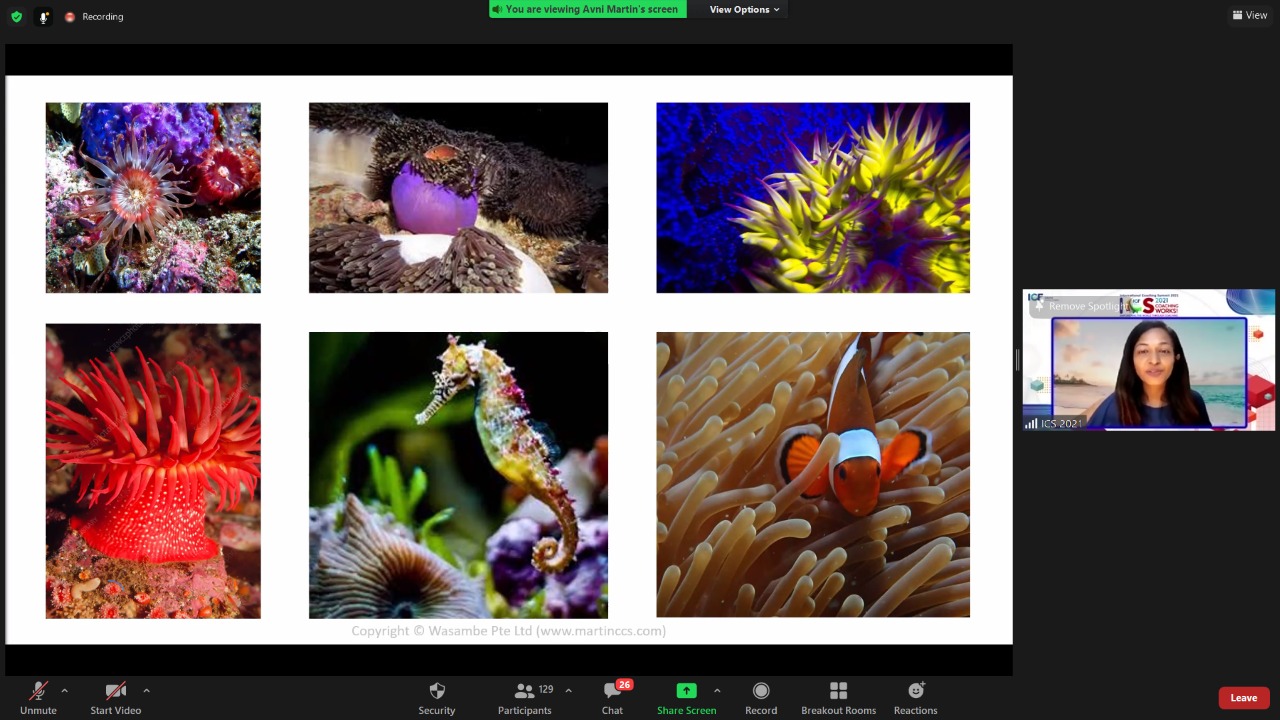Image resolution: width=1280 pixels, height=720 pixels.
Task: Open the Security shield options
Action: 436,697
